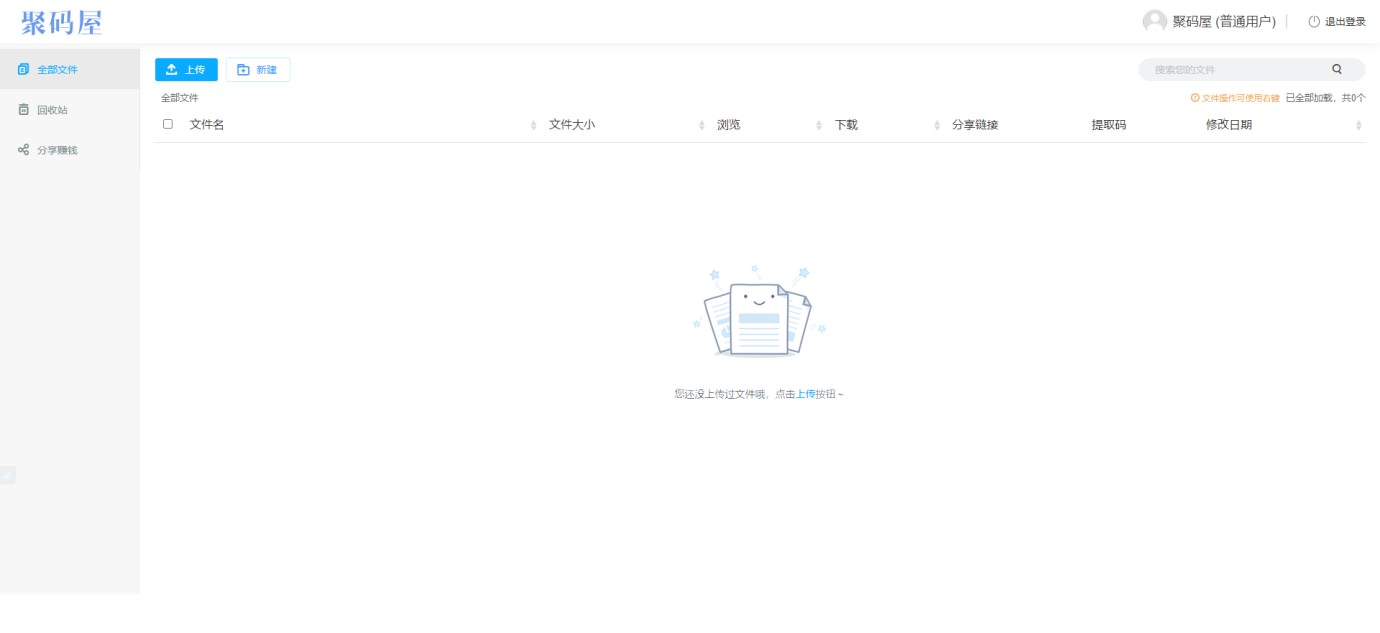Toggle sort arrows of 浏览 column
The height and width of the screenshot is (633, 1380).
[x=819, y=125]
